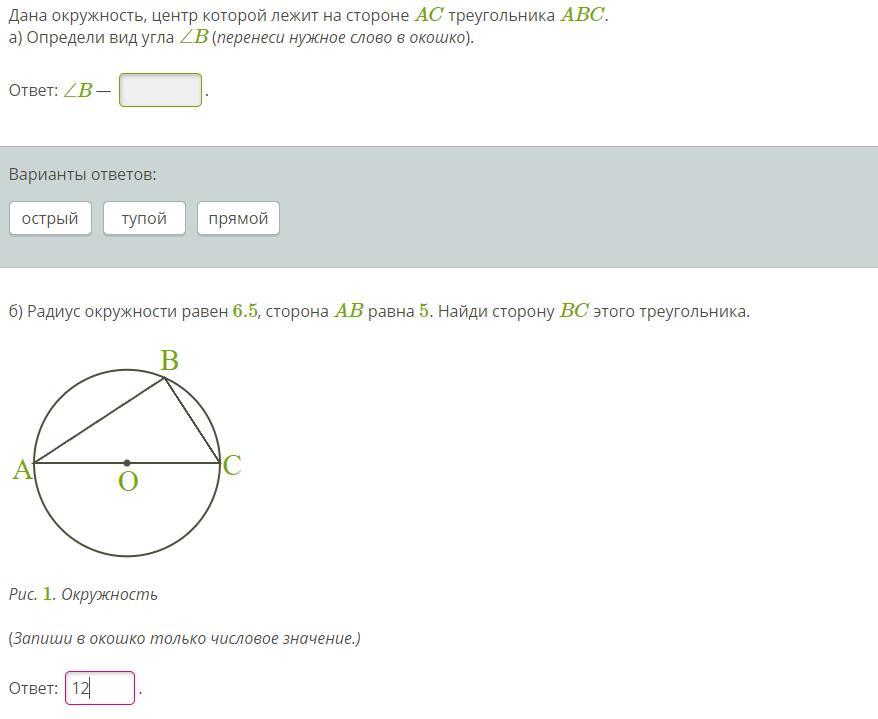Click center point O on the circle

pos(127,463)
